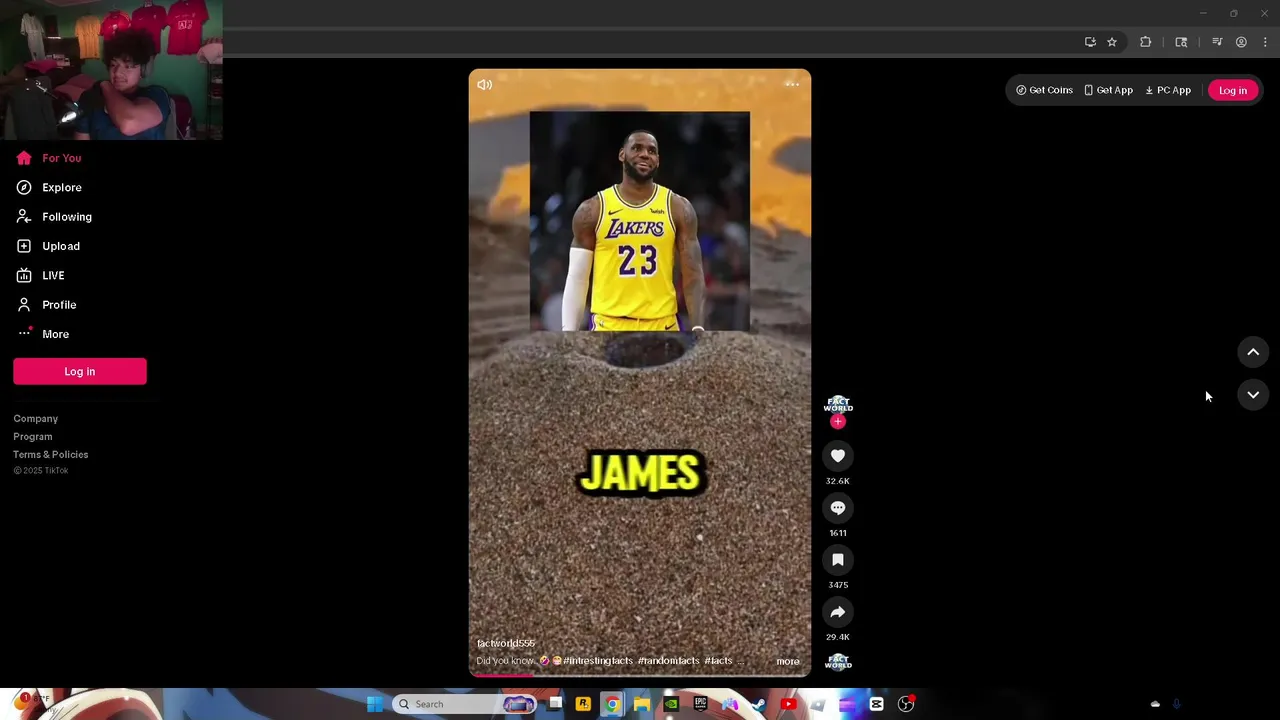Open the Profile page
The image size is (1280, 720).
tap(46, 305)
